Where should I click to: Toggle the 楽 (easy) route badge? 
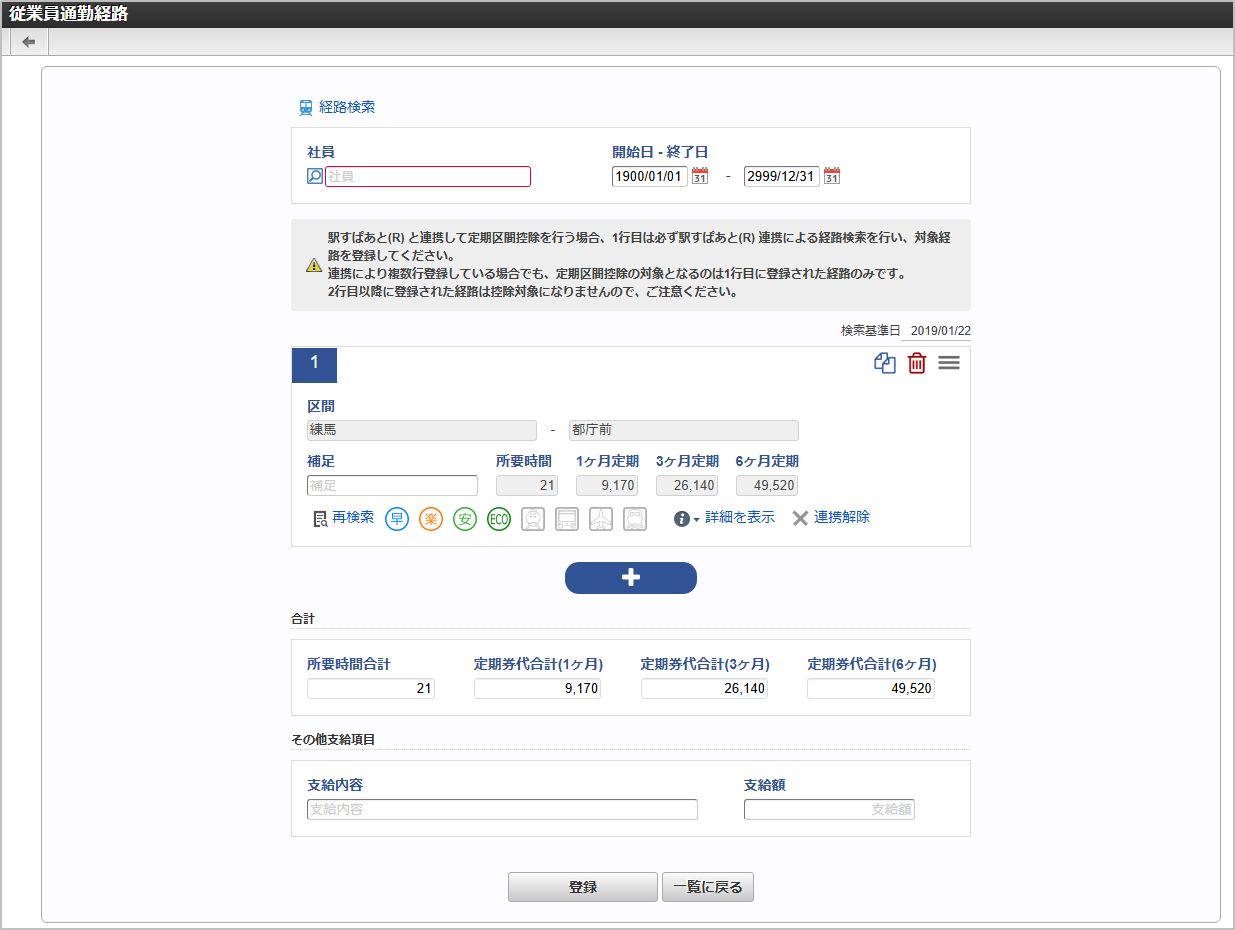(x=431, y=519)
